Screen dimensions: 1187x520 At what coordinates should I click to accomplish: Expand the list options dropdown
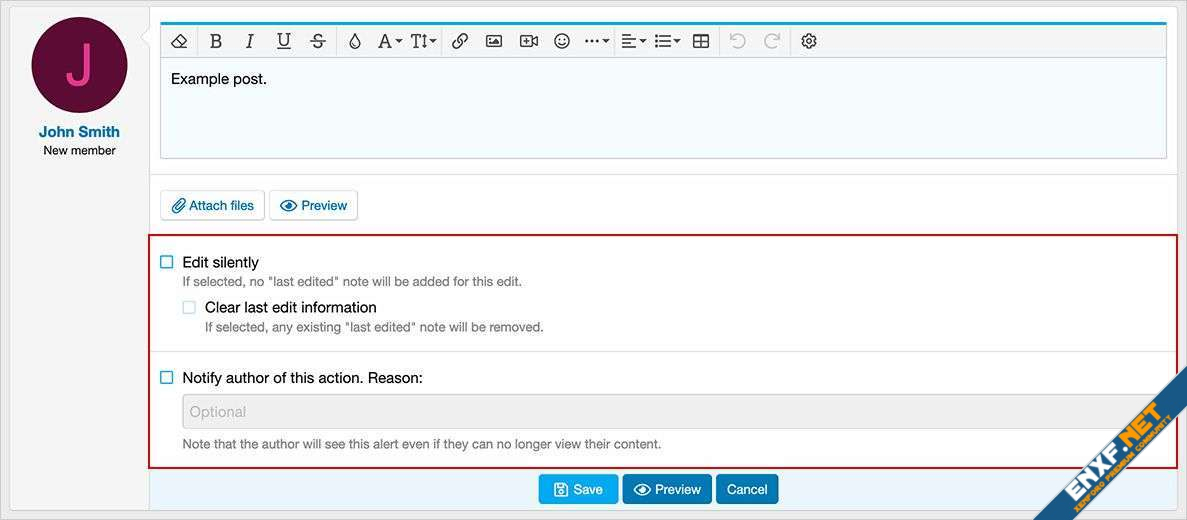coord(667,41)
